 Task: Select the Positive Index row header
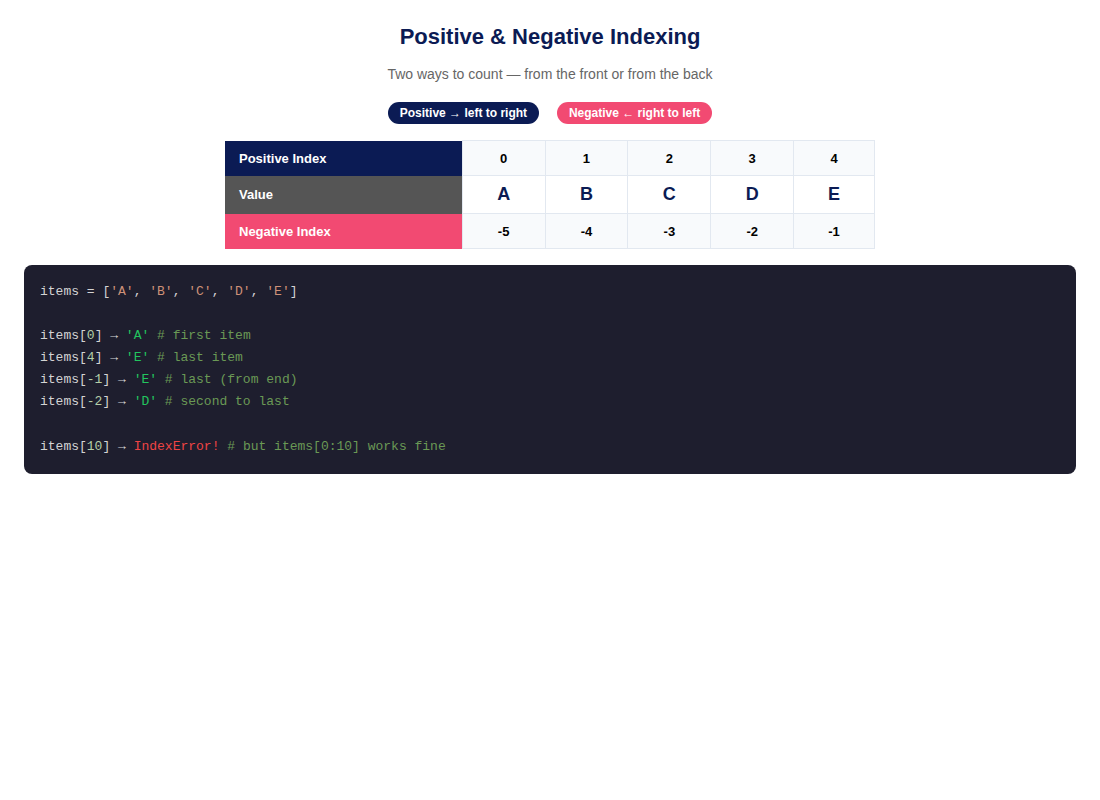343,159
